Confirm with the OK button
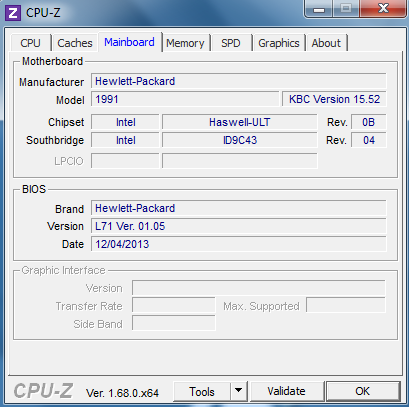The height and width of the screenshot is (407, 409). tap(363, 391)
